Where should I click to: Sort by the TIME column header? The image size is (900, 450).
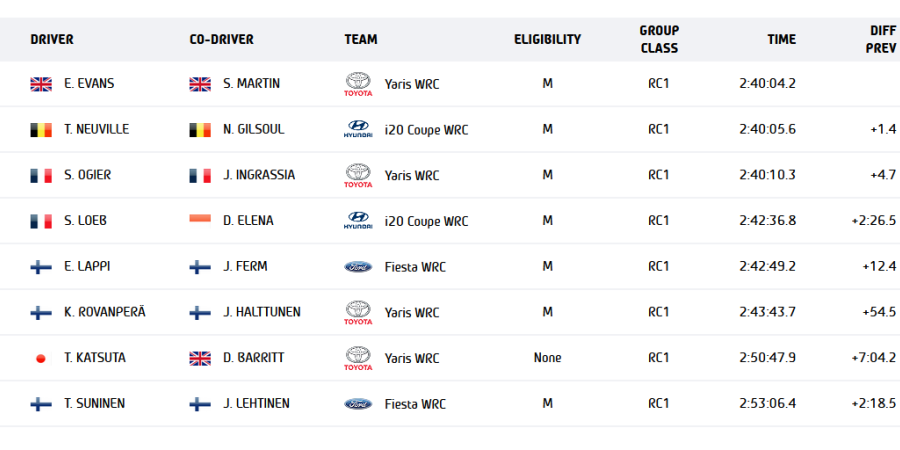[781, 40]
